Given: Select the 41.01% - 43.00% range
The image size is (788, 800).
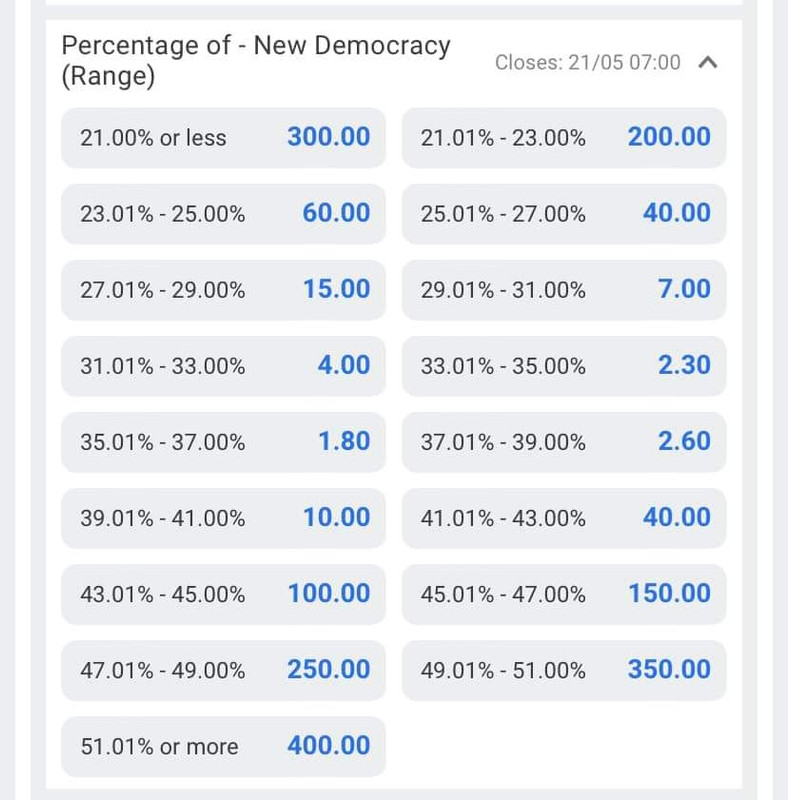Looking at the screenshot, I should [x=564, y=518].
